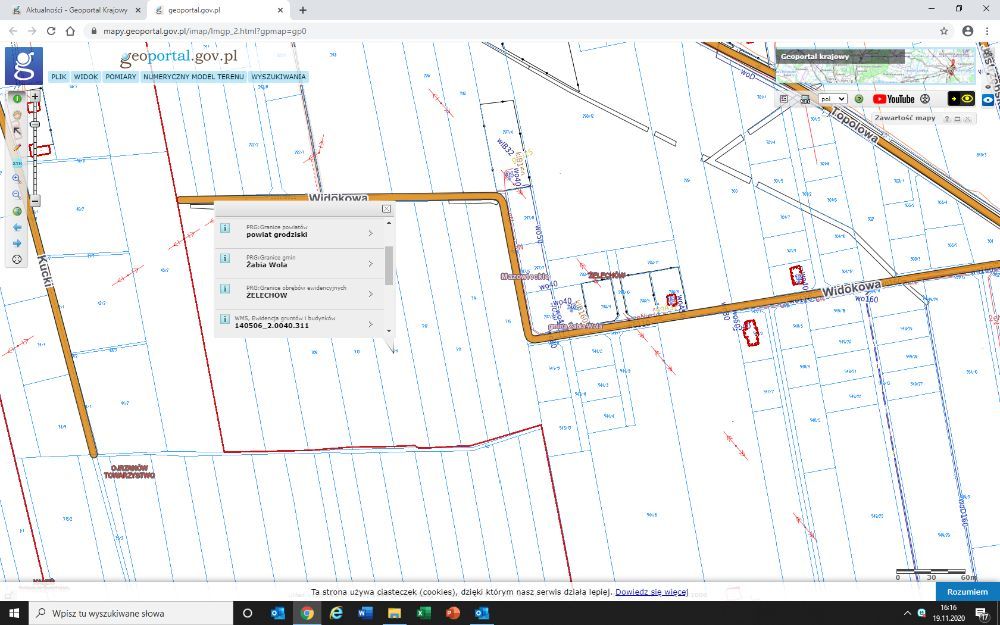Viewport: 1000px width, 625px height.
Task: Go to next map view arrow
Action: pyautogui.click(x=17, y=243)
